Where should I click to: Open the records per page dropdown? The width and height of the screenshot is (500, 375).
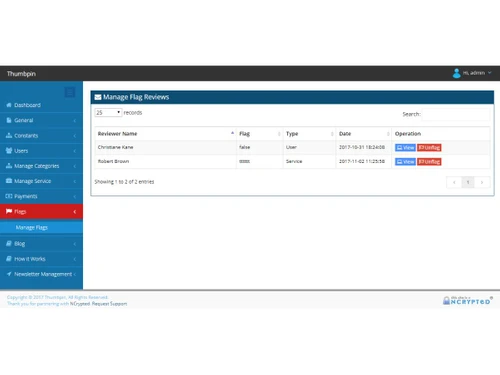[108, 113]
